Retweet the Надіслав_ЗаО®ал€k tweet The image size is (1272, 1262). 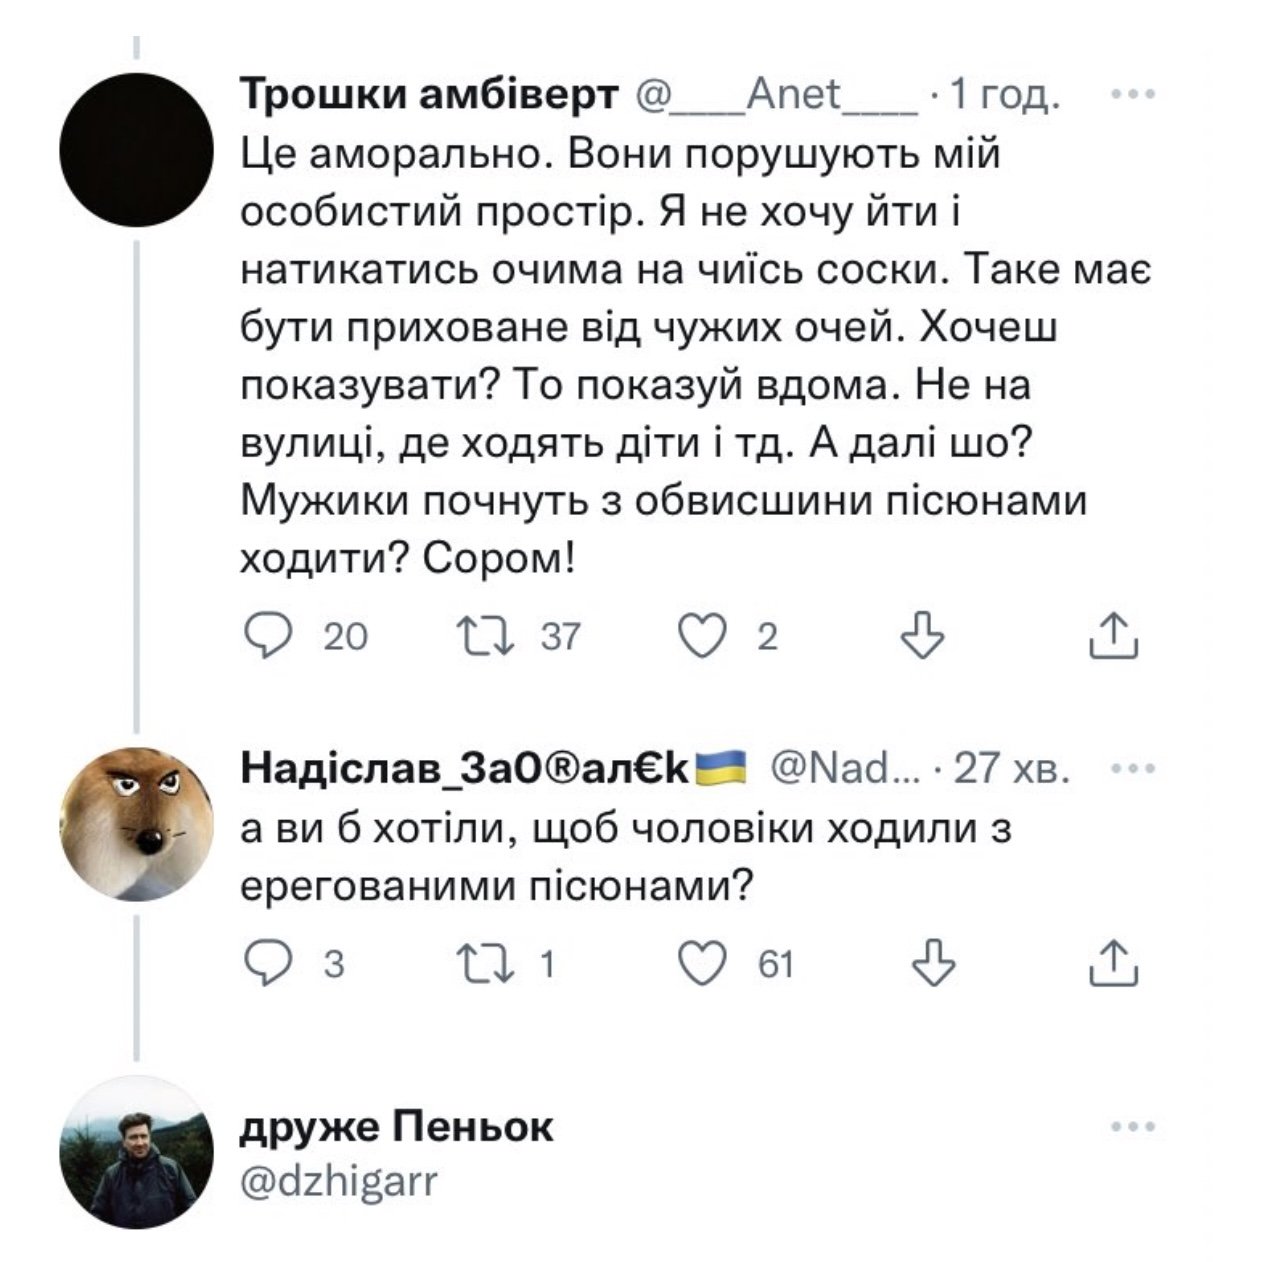[484, 963]
